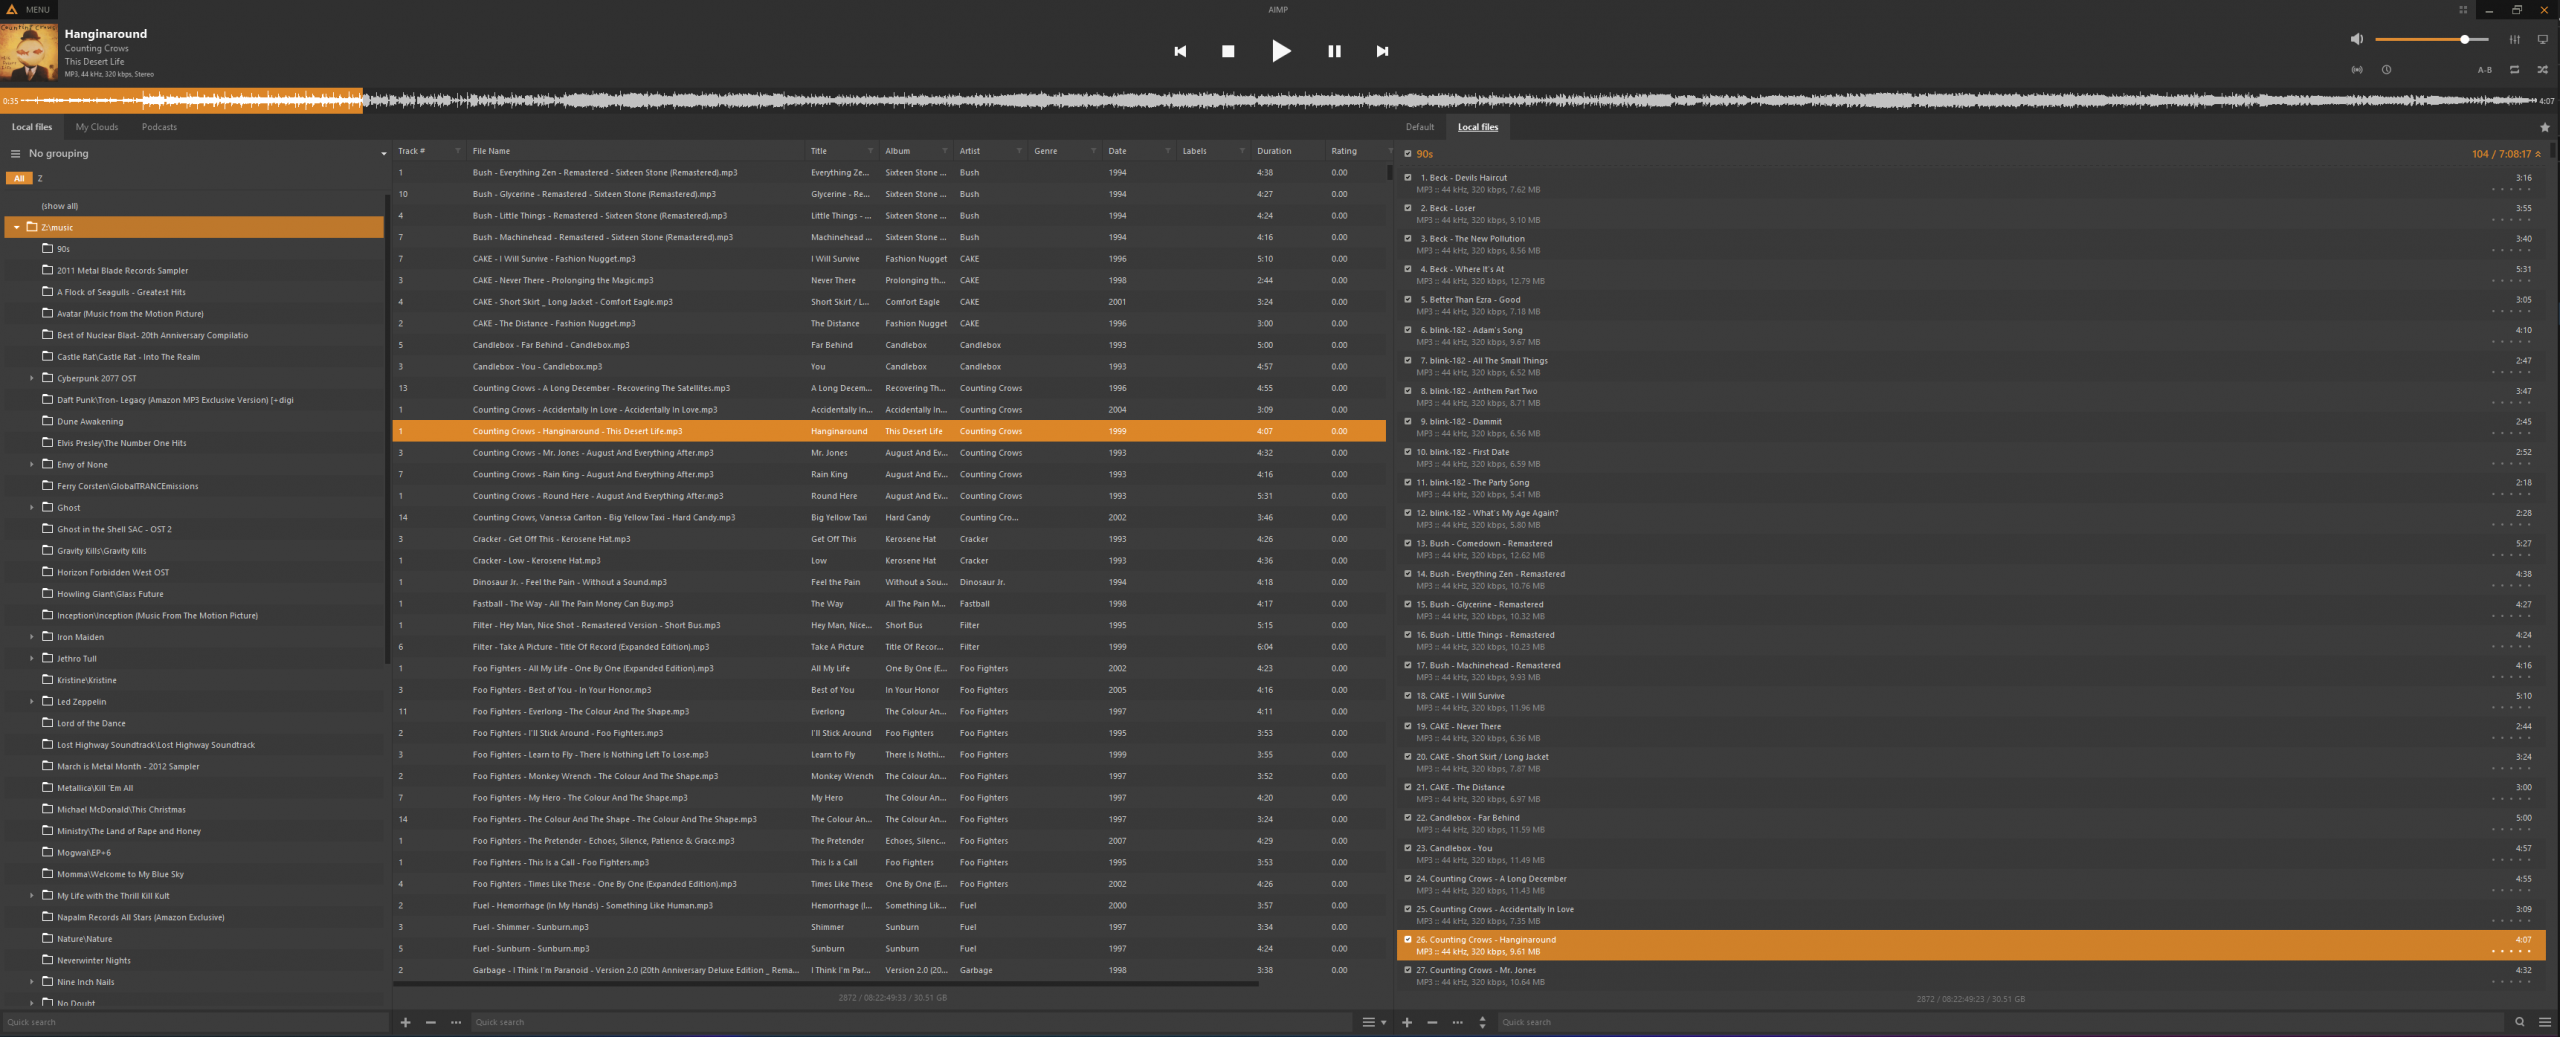This screenshot has height=1037, width=2560.
Task: Open the equalizer sound effects manager
Action: pos(2514,39)
